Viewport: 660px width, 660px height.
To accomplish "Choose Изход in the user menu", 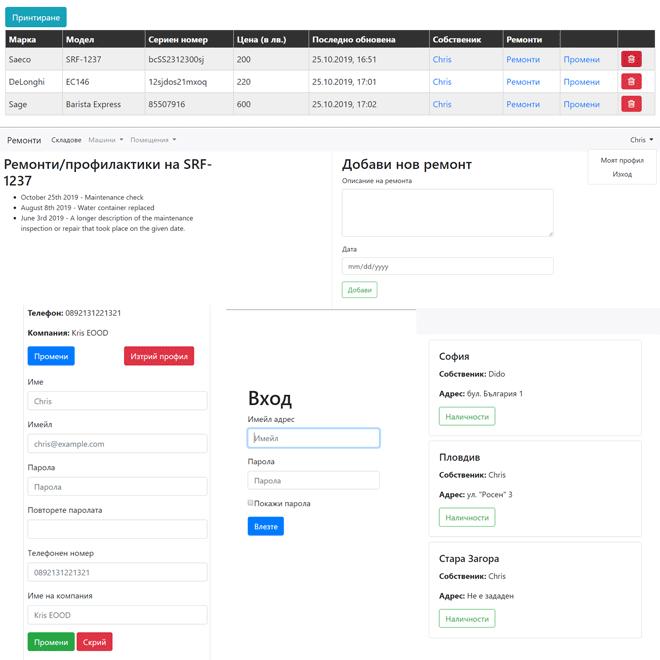I will 622,174.
